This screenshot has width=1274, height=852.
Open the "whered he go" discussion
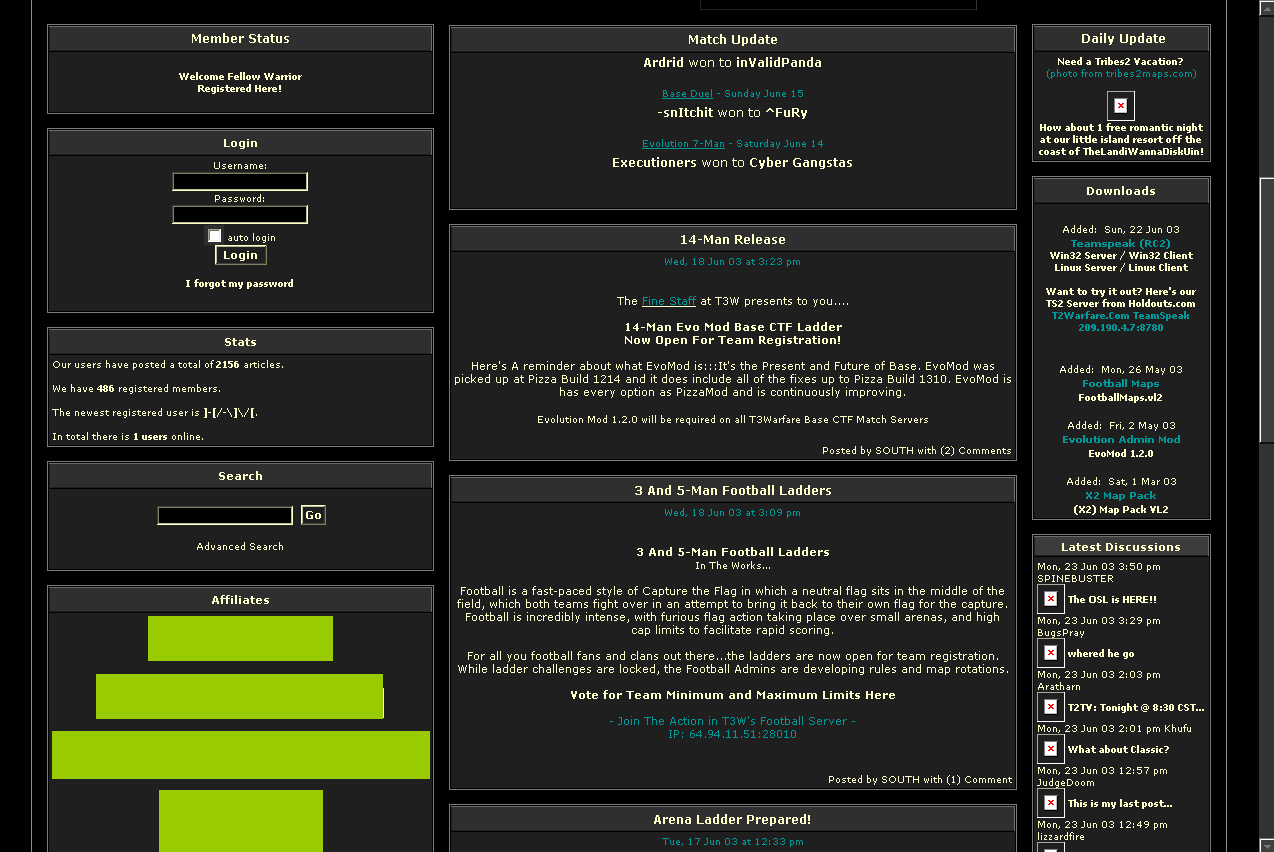[x=1101, y=654]
